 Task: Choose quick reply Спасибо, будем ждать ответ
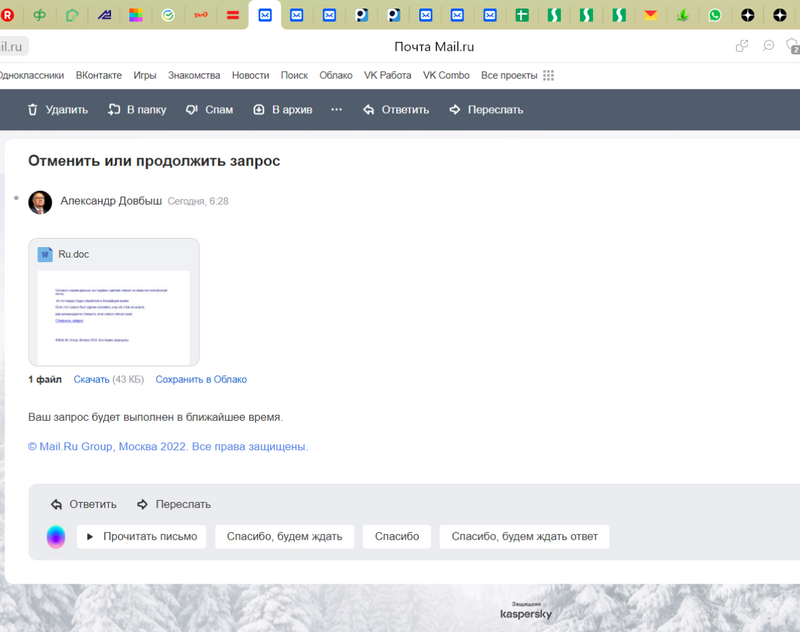[x=524, y=537]
